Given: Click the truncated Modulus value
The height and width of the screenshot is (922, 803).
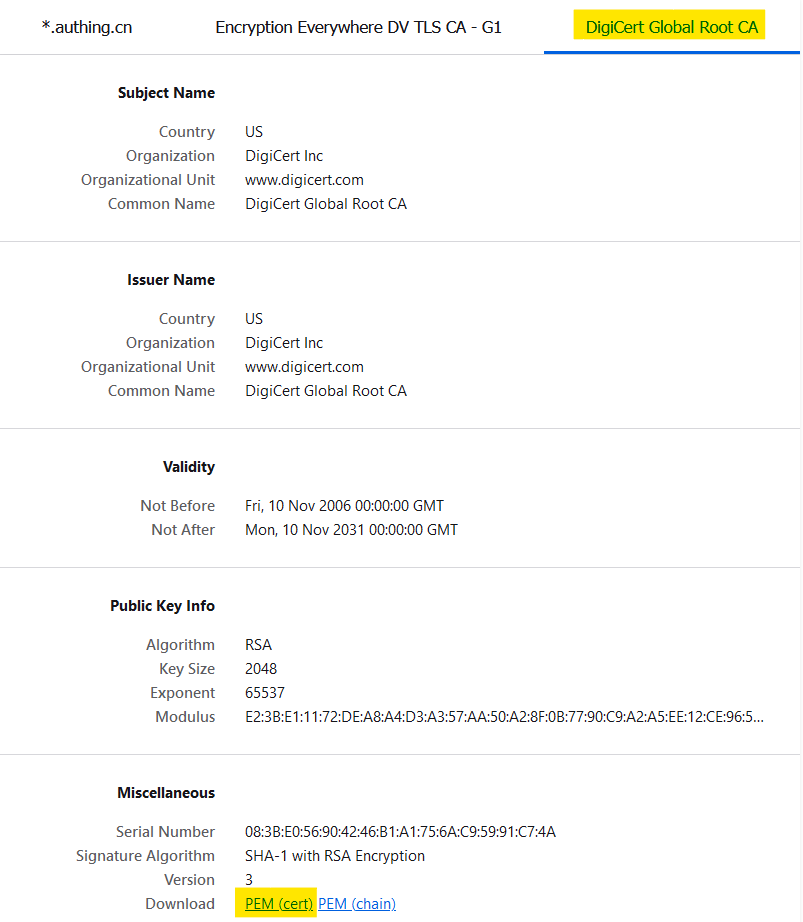Looking at the screenshot, I should click(504, 717).
